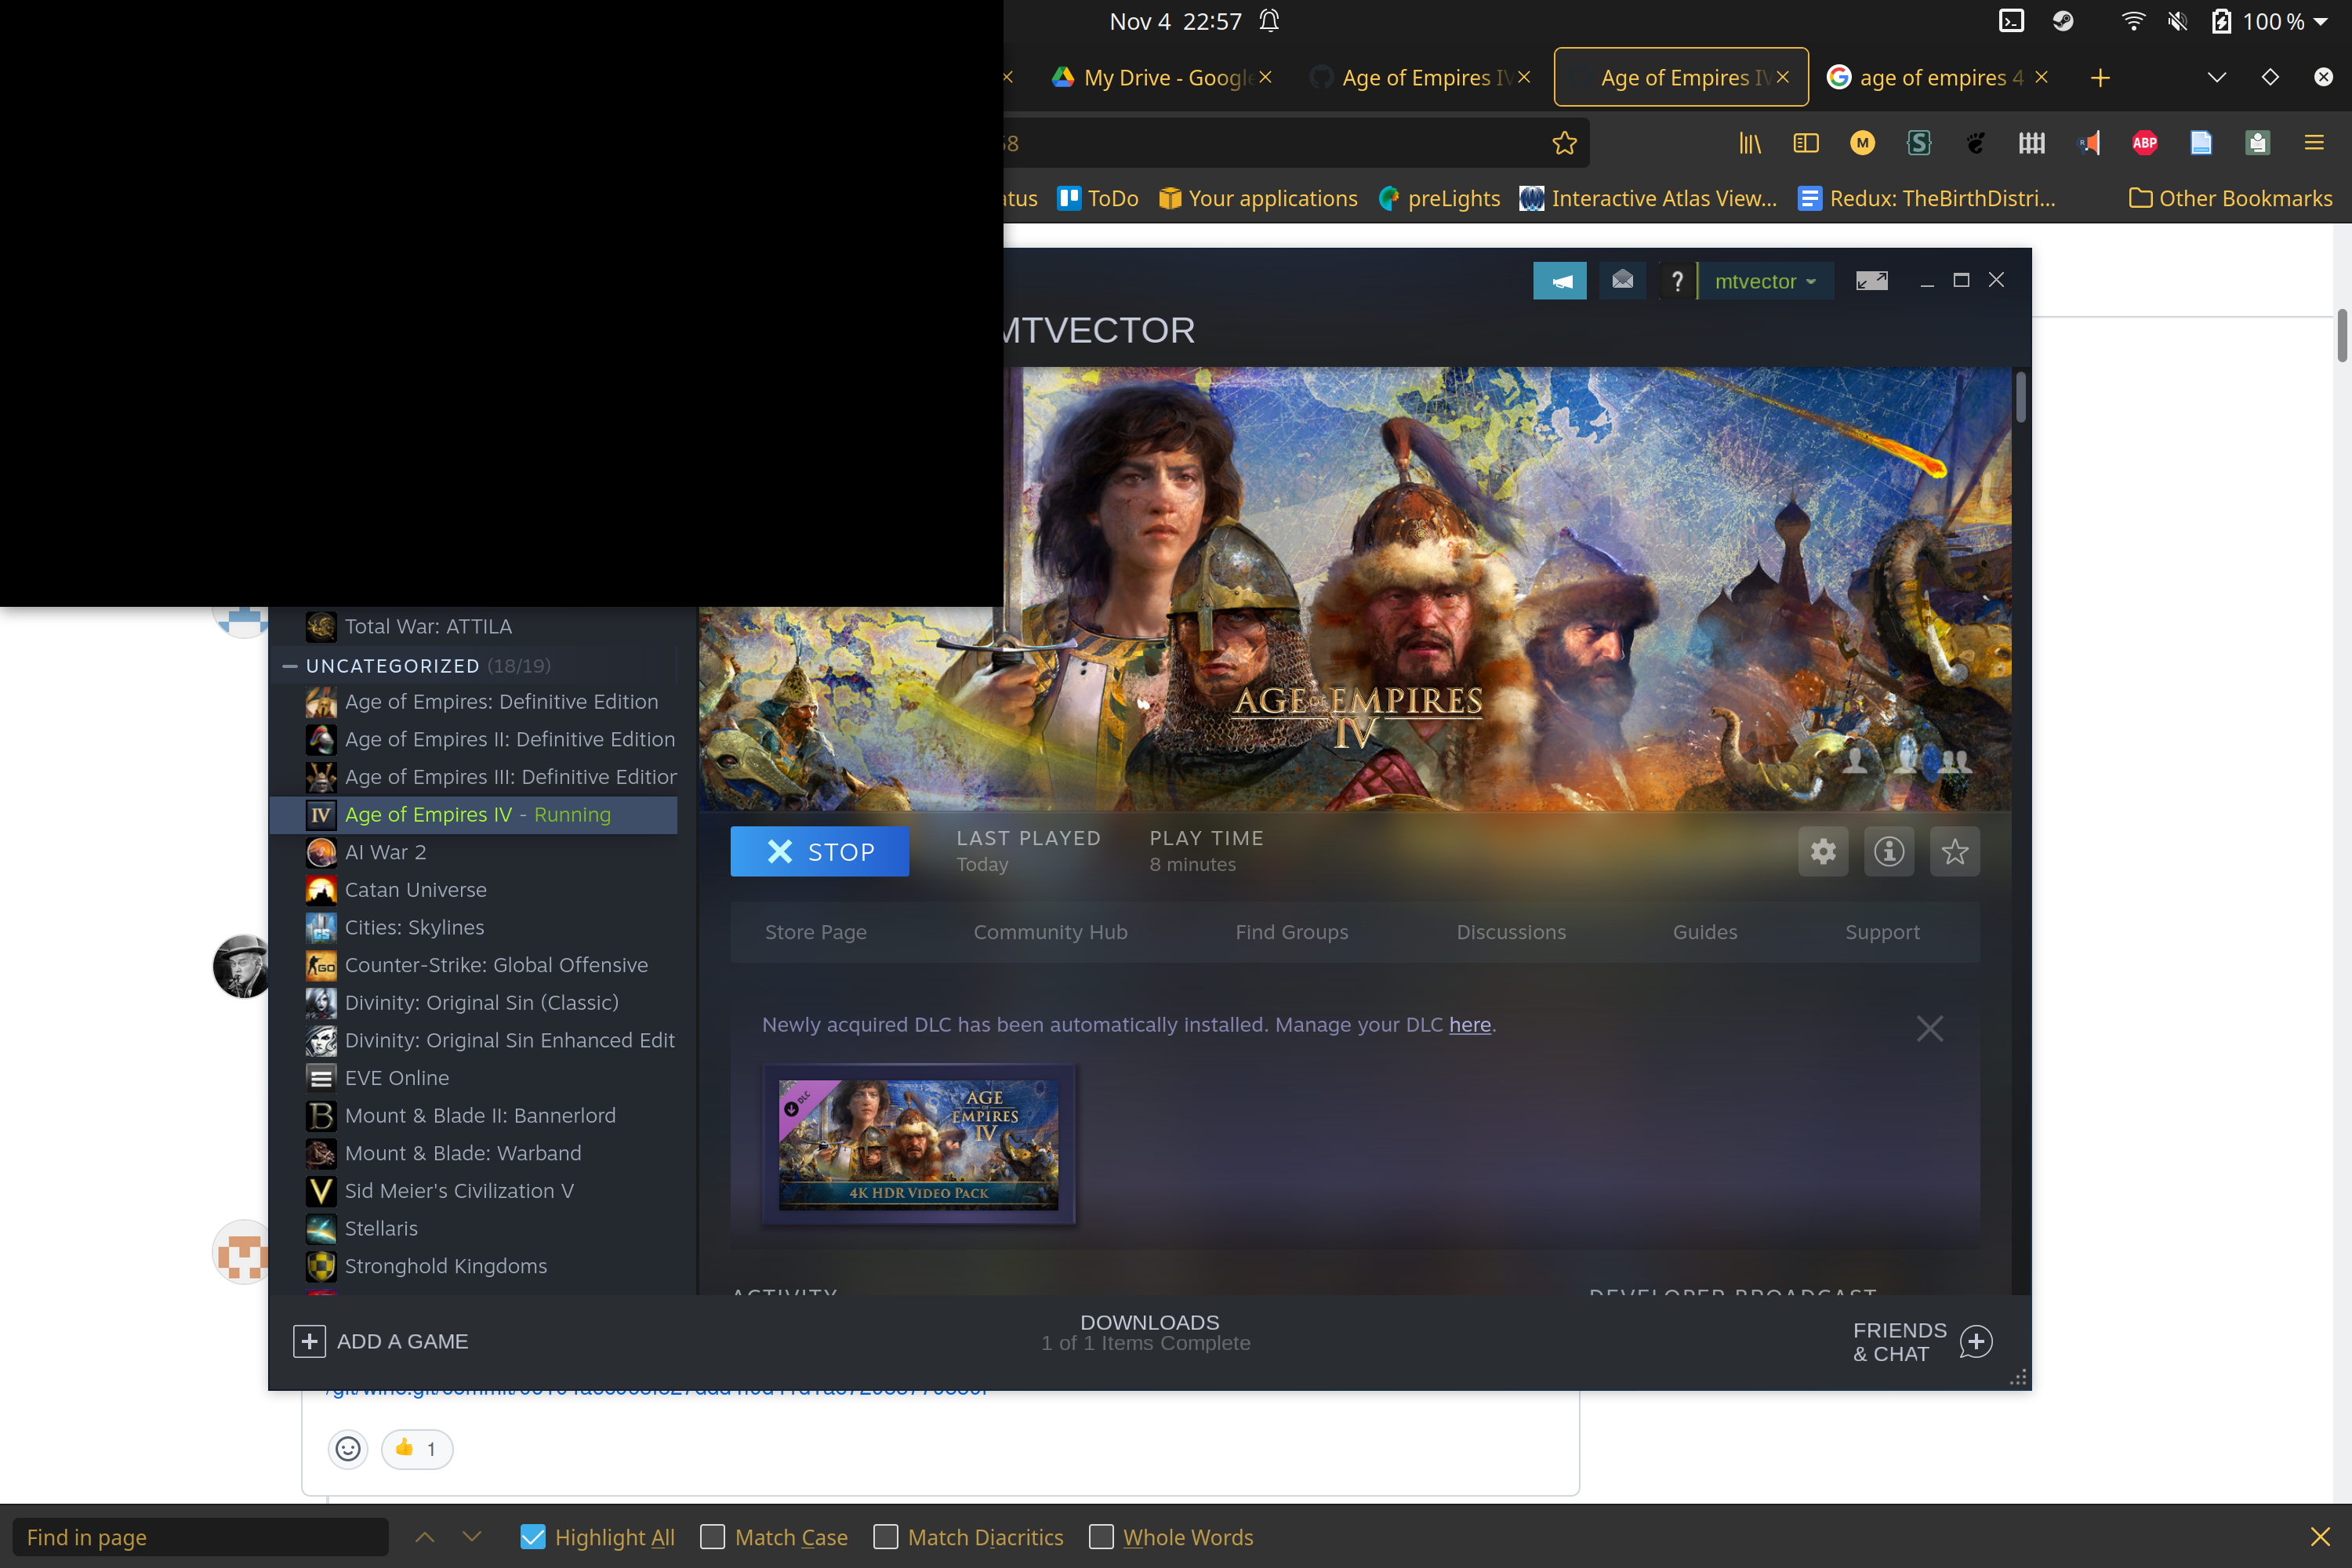This screenshot has width=2352, height=1568.
Task: Click Steam tray icon in top bar
Action: pyautogui.click(x=2063, y=21)
